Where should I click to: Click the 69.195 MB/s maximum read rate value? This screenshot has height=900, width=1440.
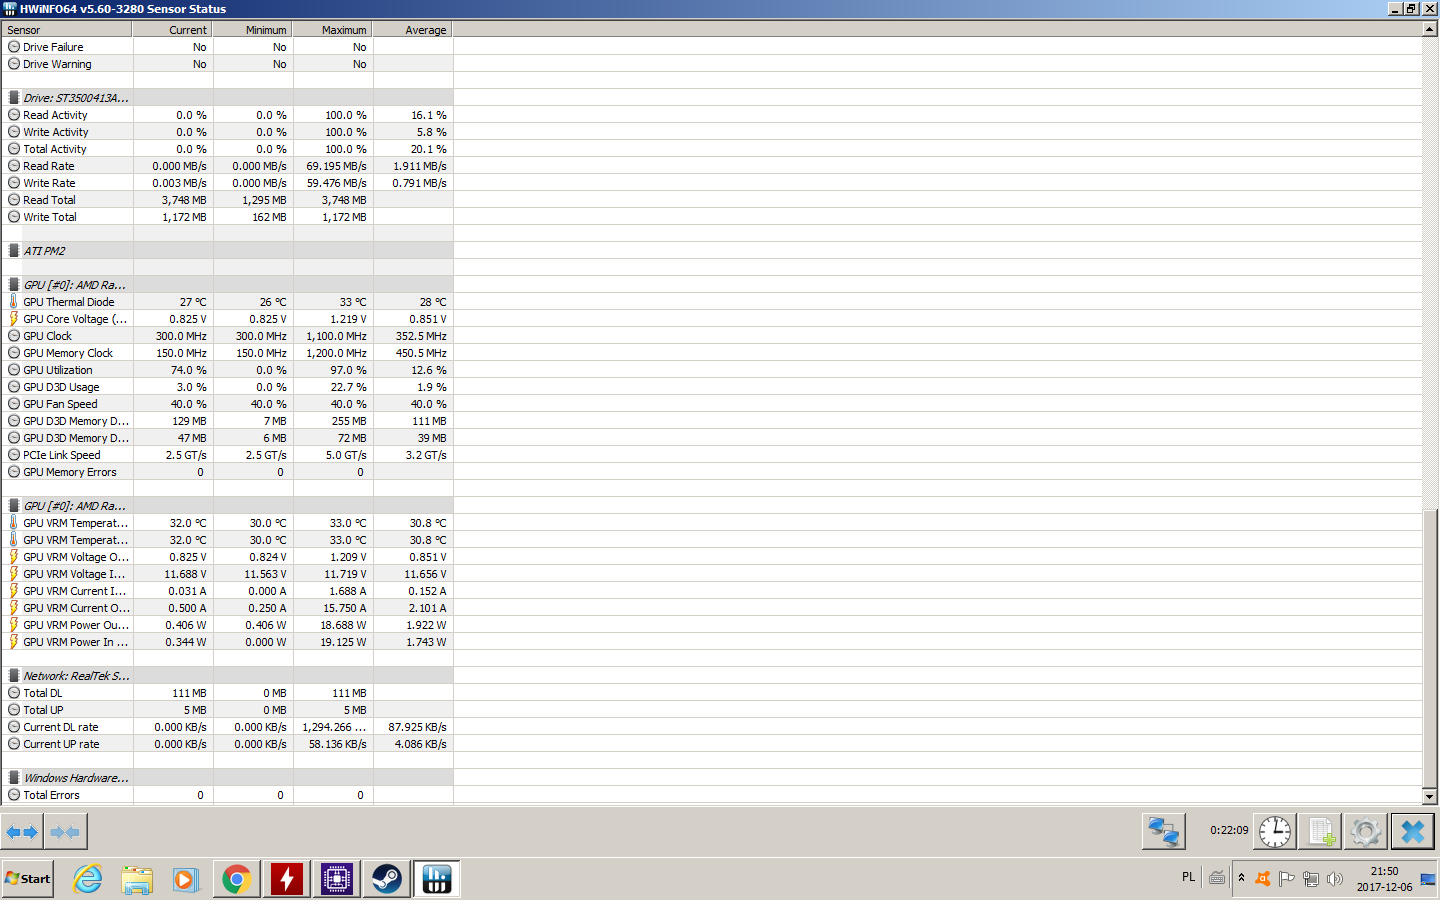[x=336, y=166]
